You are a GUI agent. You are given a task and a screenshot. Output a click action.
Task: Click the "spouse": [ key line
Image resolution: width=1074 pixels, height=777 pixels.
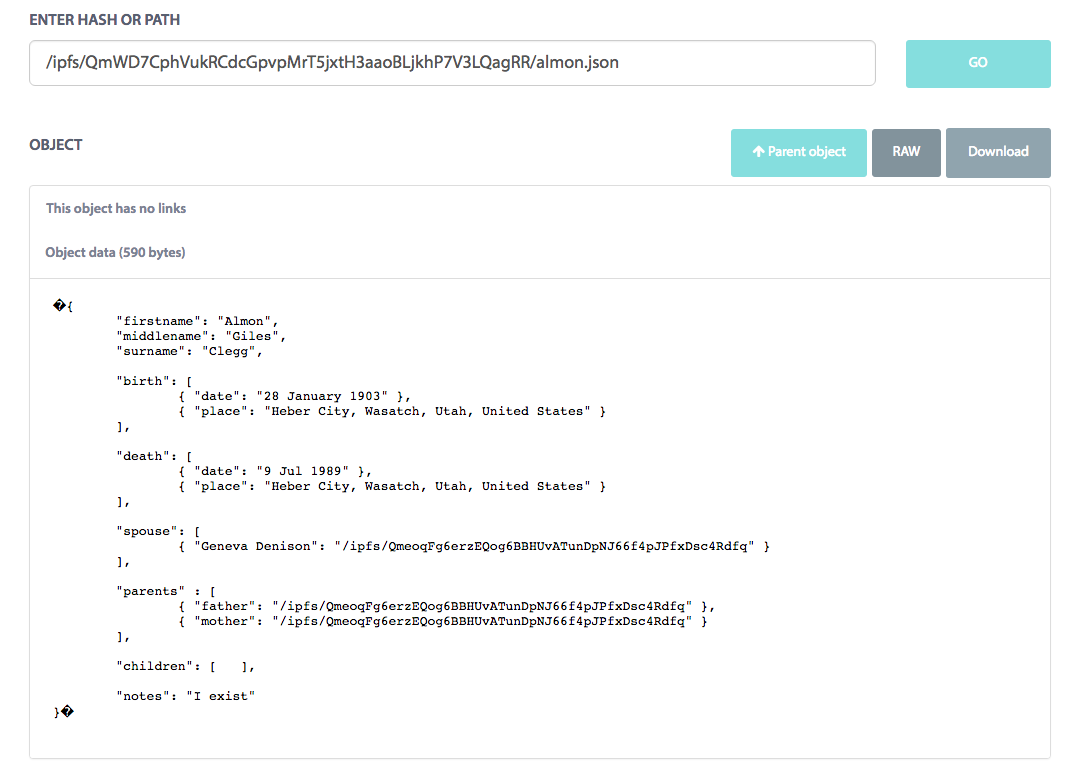click(x=159, y=531)
